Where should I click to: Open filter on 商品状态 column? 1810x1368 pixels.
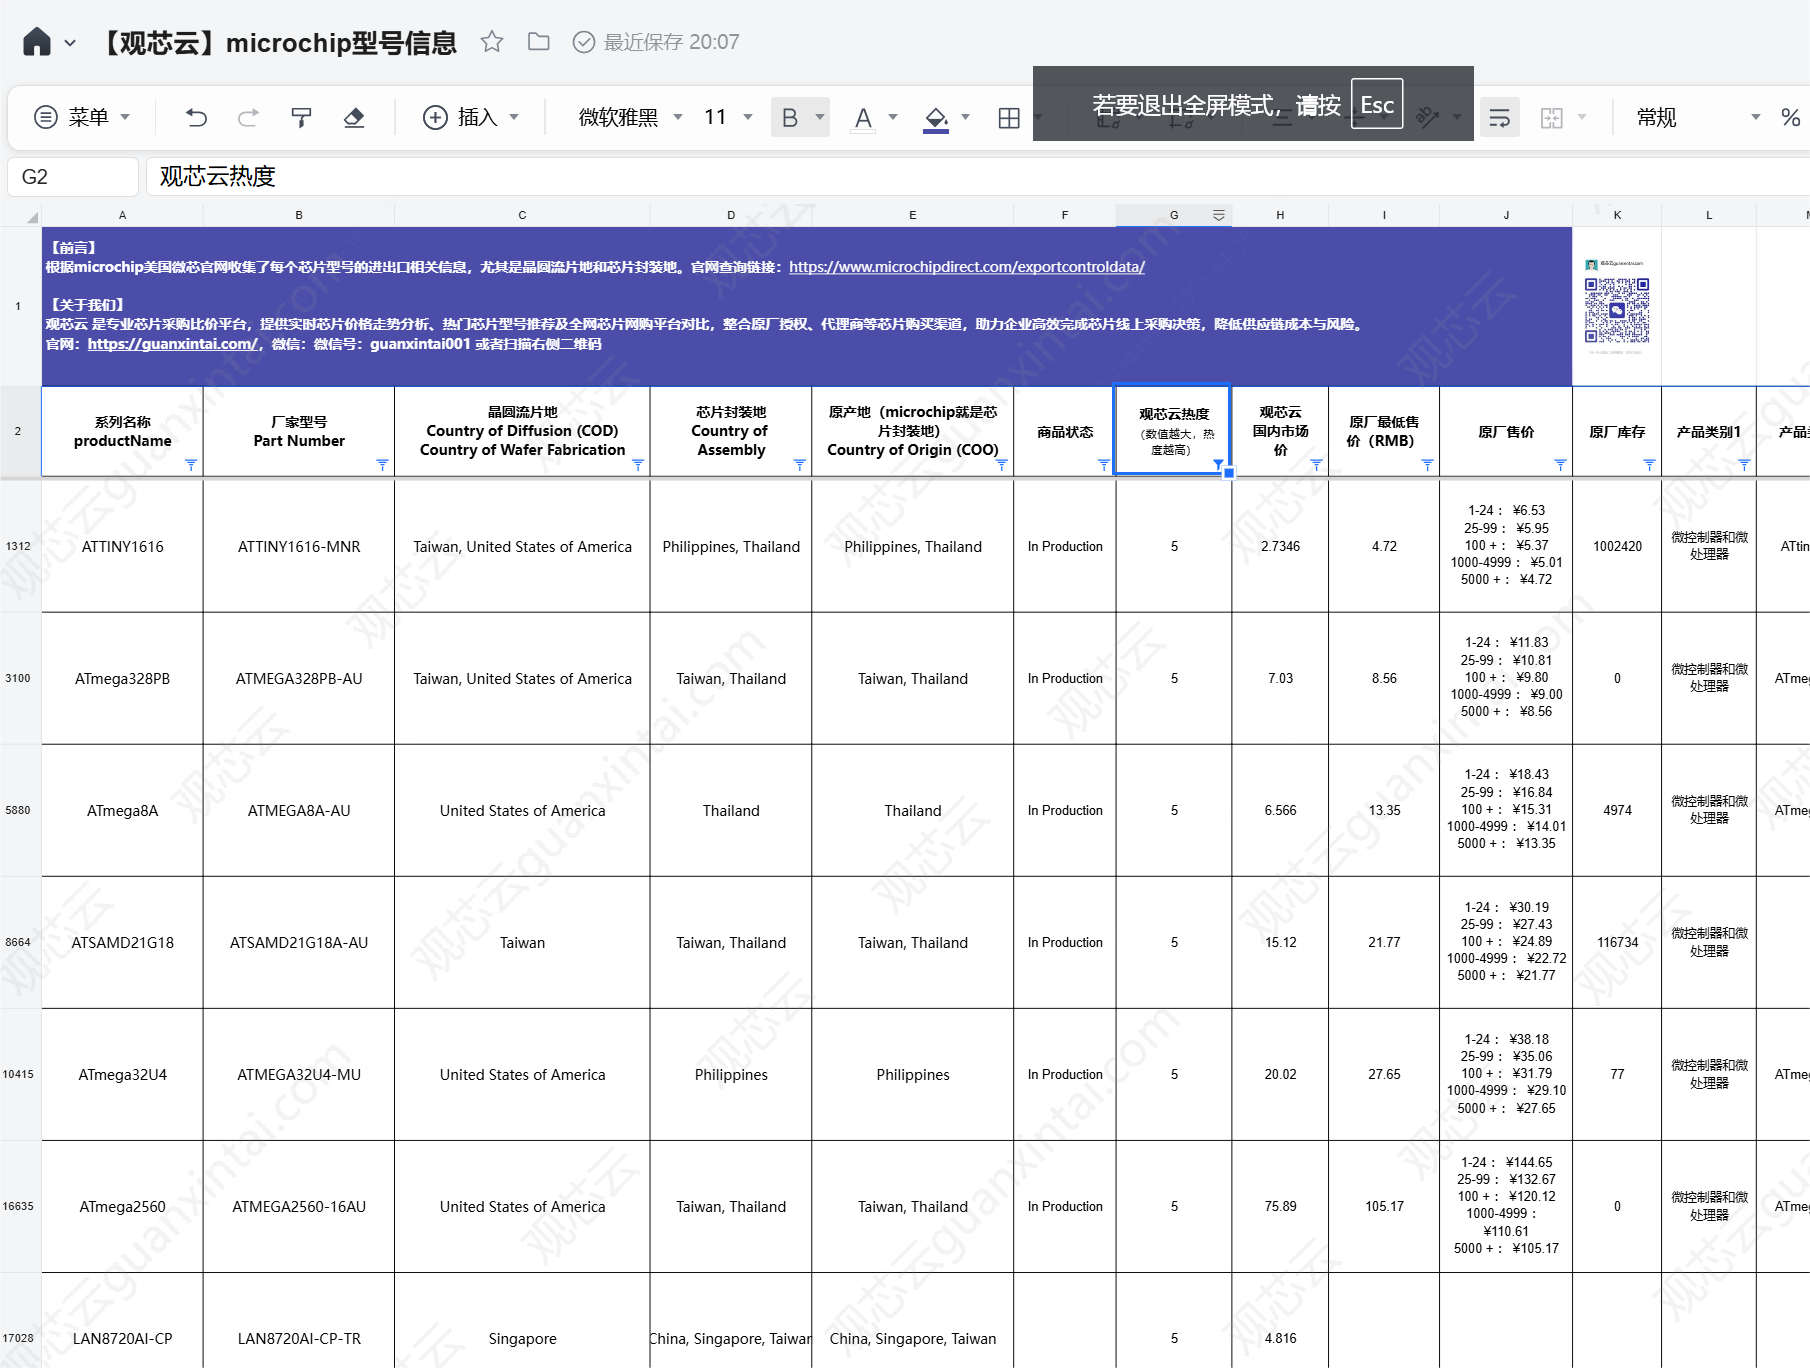pyautogui.click(x=1104, y=465)
